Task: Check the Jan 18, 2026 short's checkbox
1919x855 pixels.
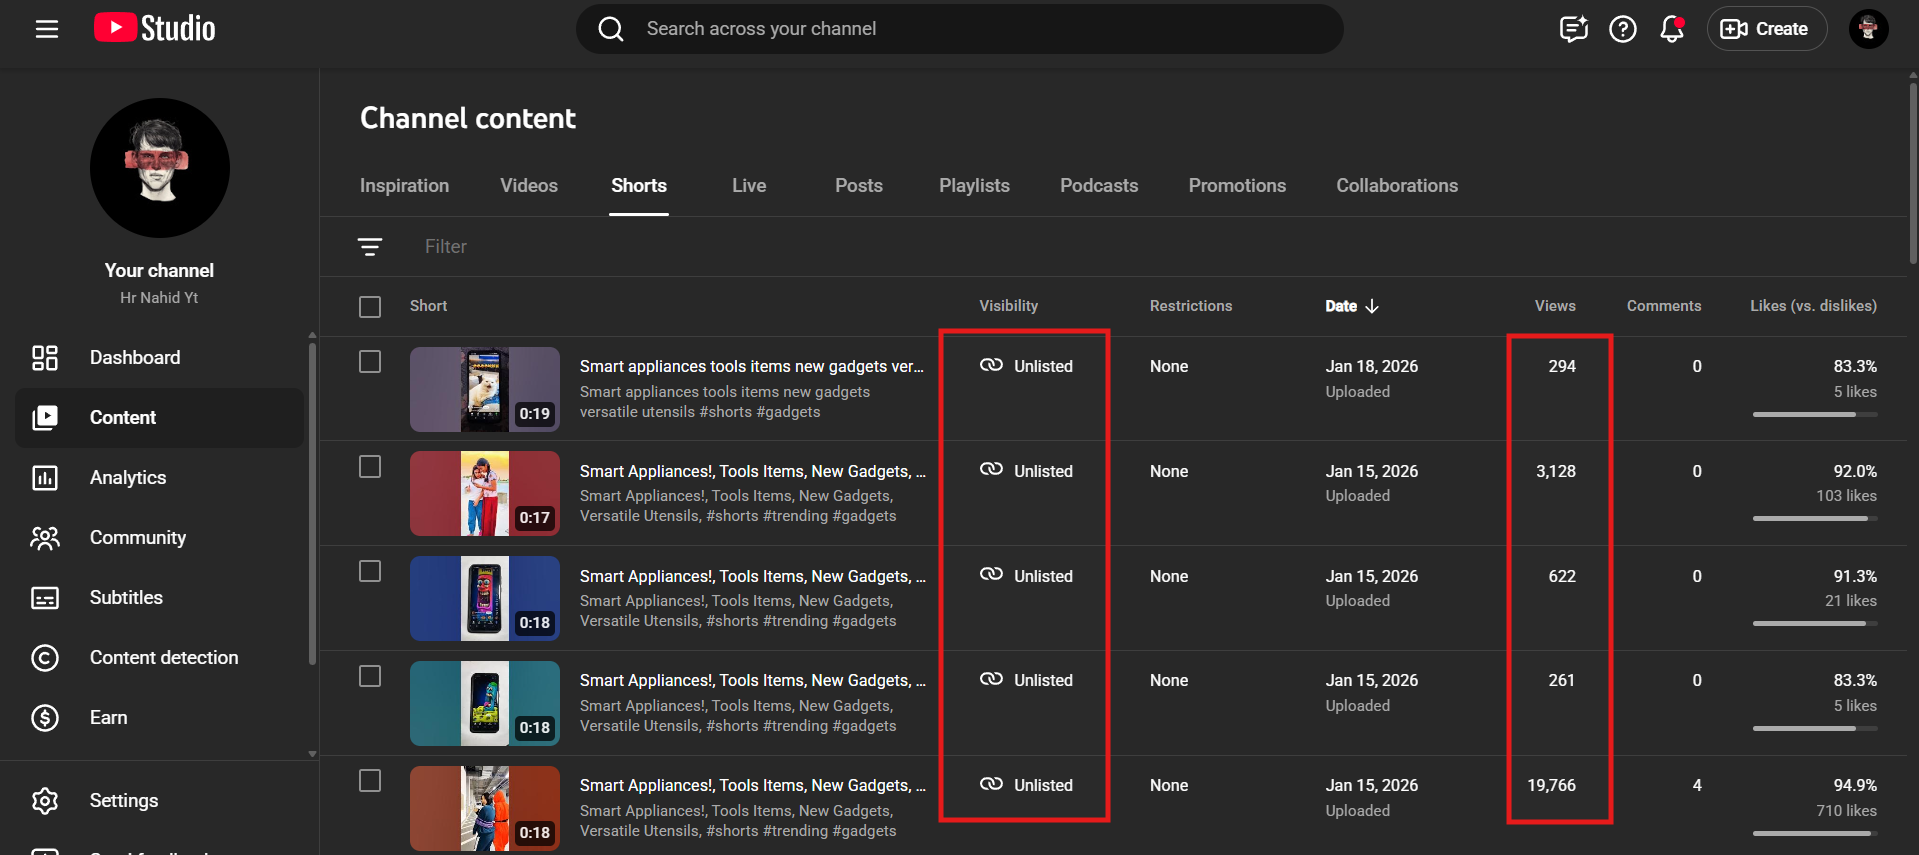Action: coord(370,362)
